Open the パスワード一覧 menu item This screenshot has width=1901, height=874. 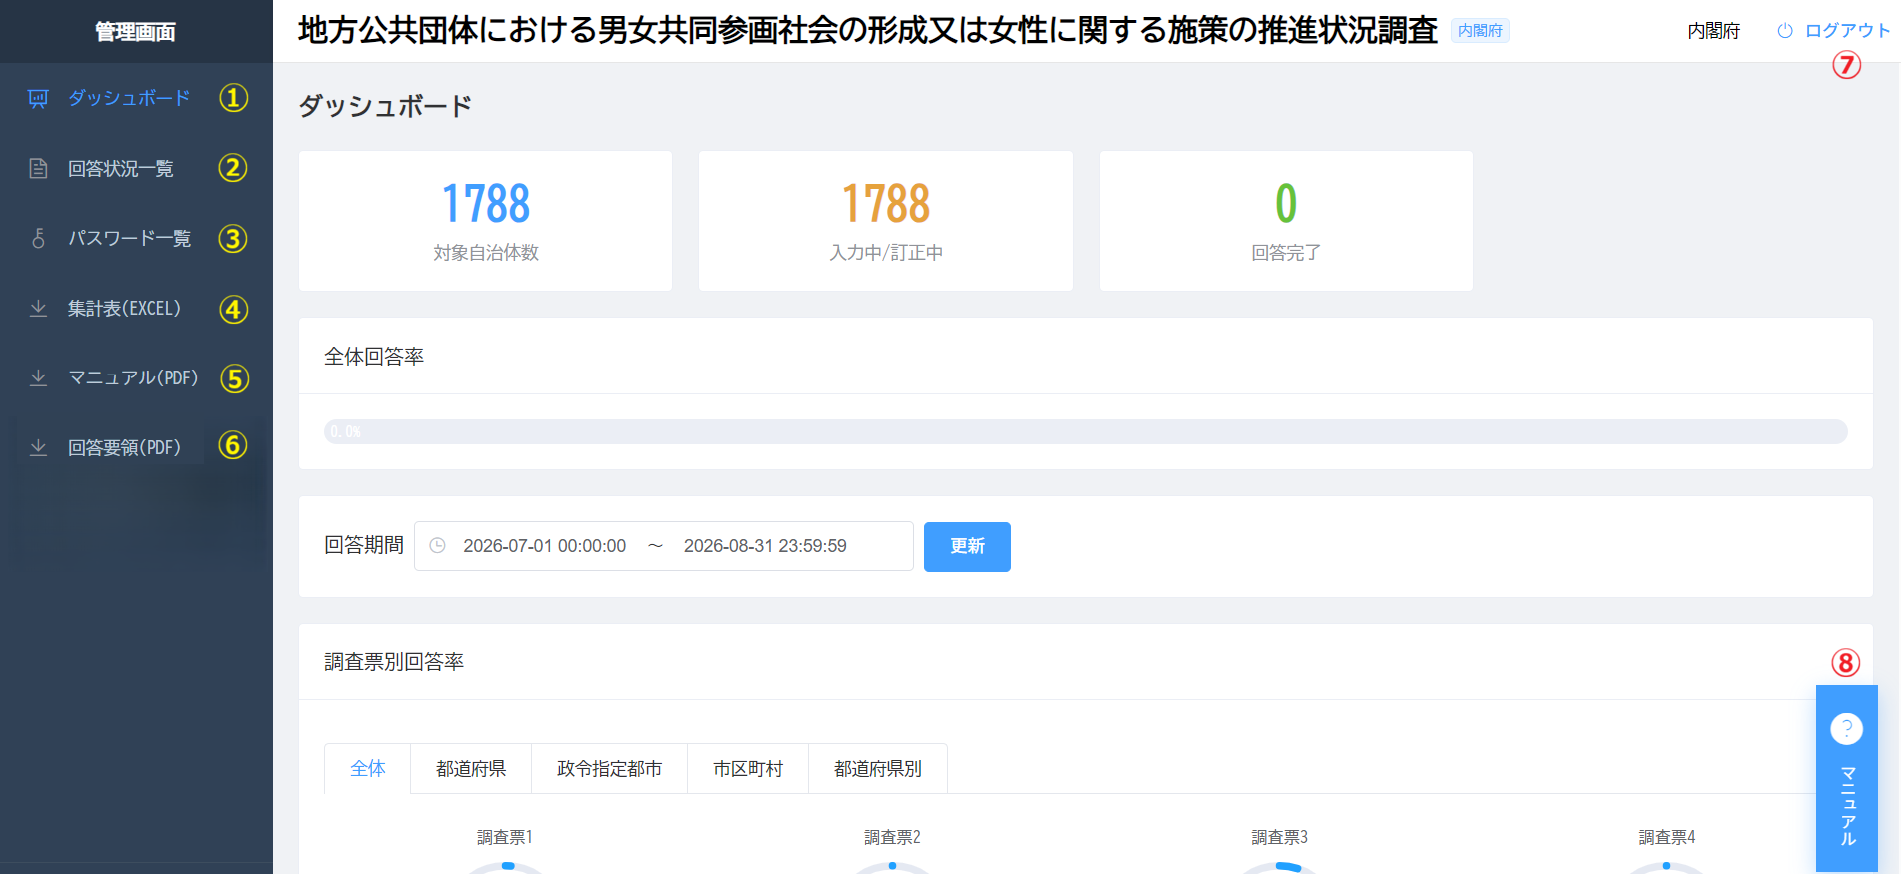pyautogui.click(x=136, y=238)
